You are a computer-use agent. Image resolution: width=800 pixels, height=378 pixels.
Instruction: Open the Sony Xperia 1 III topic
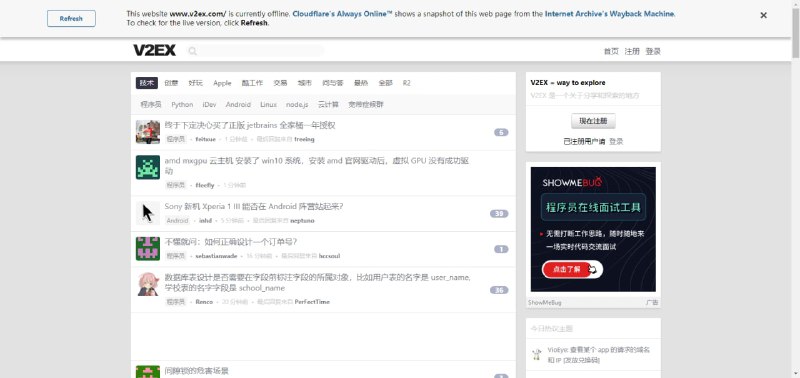click(x=254, y=207)
